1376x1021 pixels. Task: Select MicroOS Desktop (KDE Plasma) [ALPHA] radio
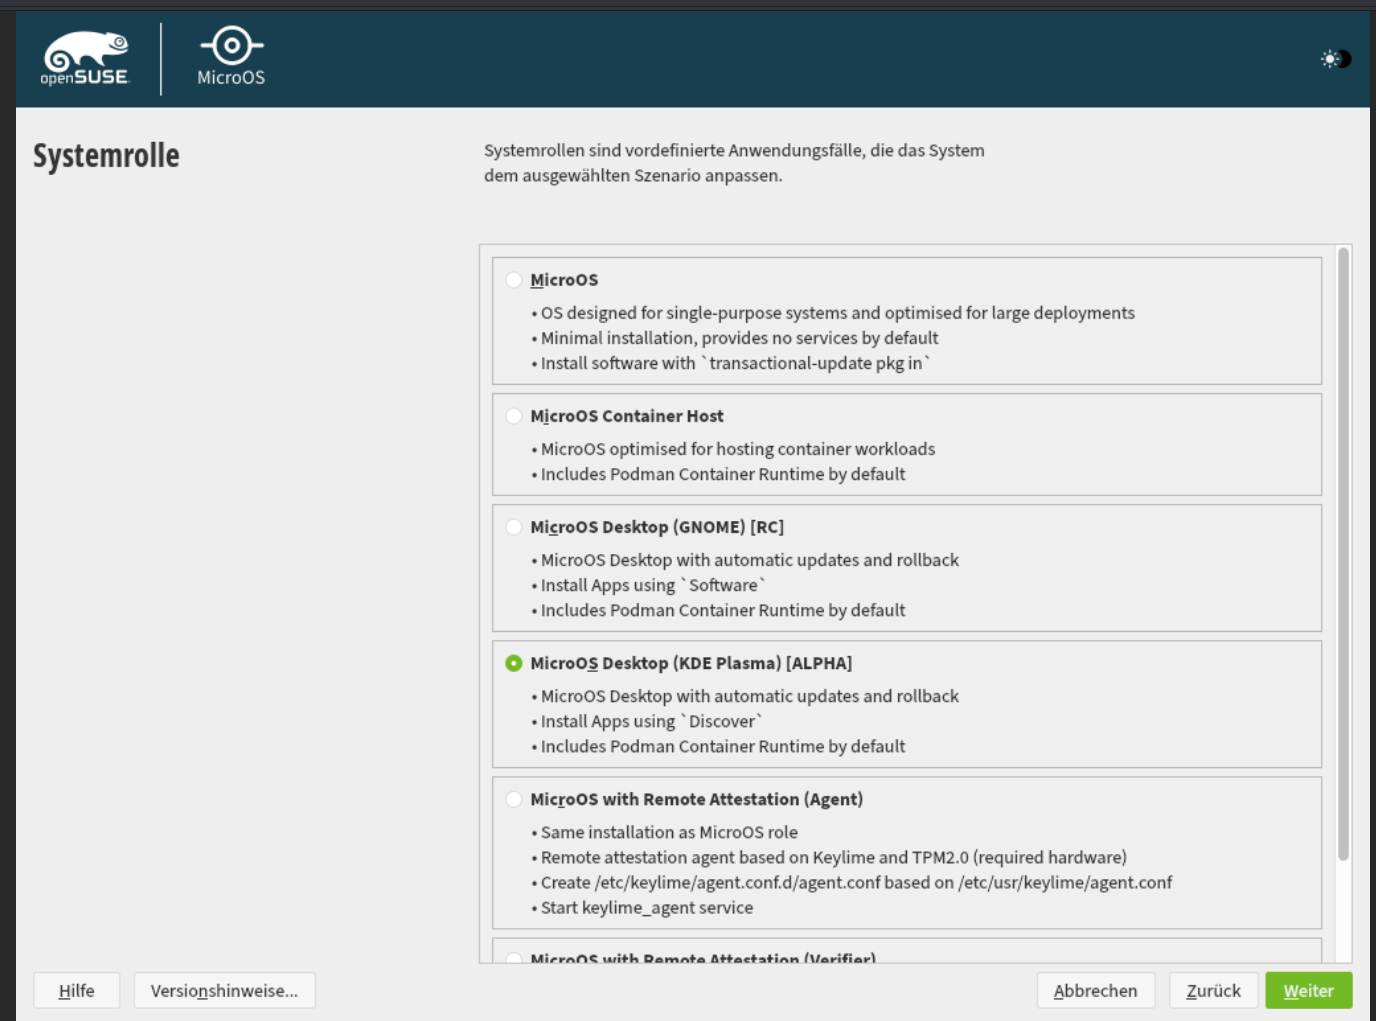(x=514, y=663)
